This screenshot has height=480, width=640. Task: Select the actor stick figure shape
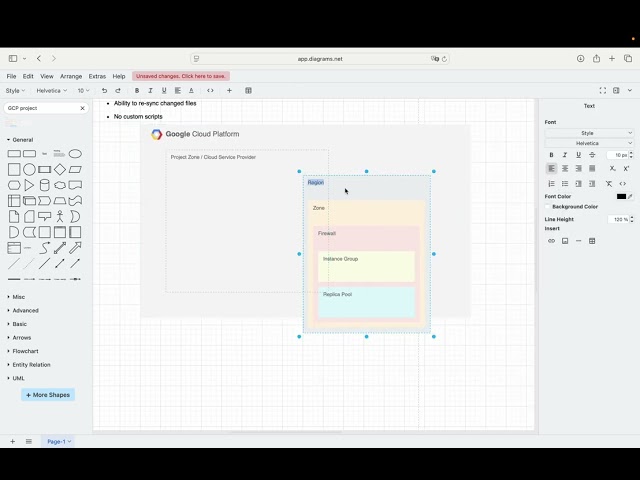coord(60,216)
